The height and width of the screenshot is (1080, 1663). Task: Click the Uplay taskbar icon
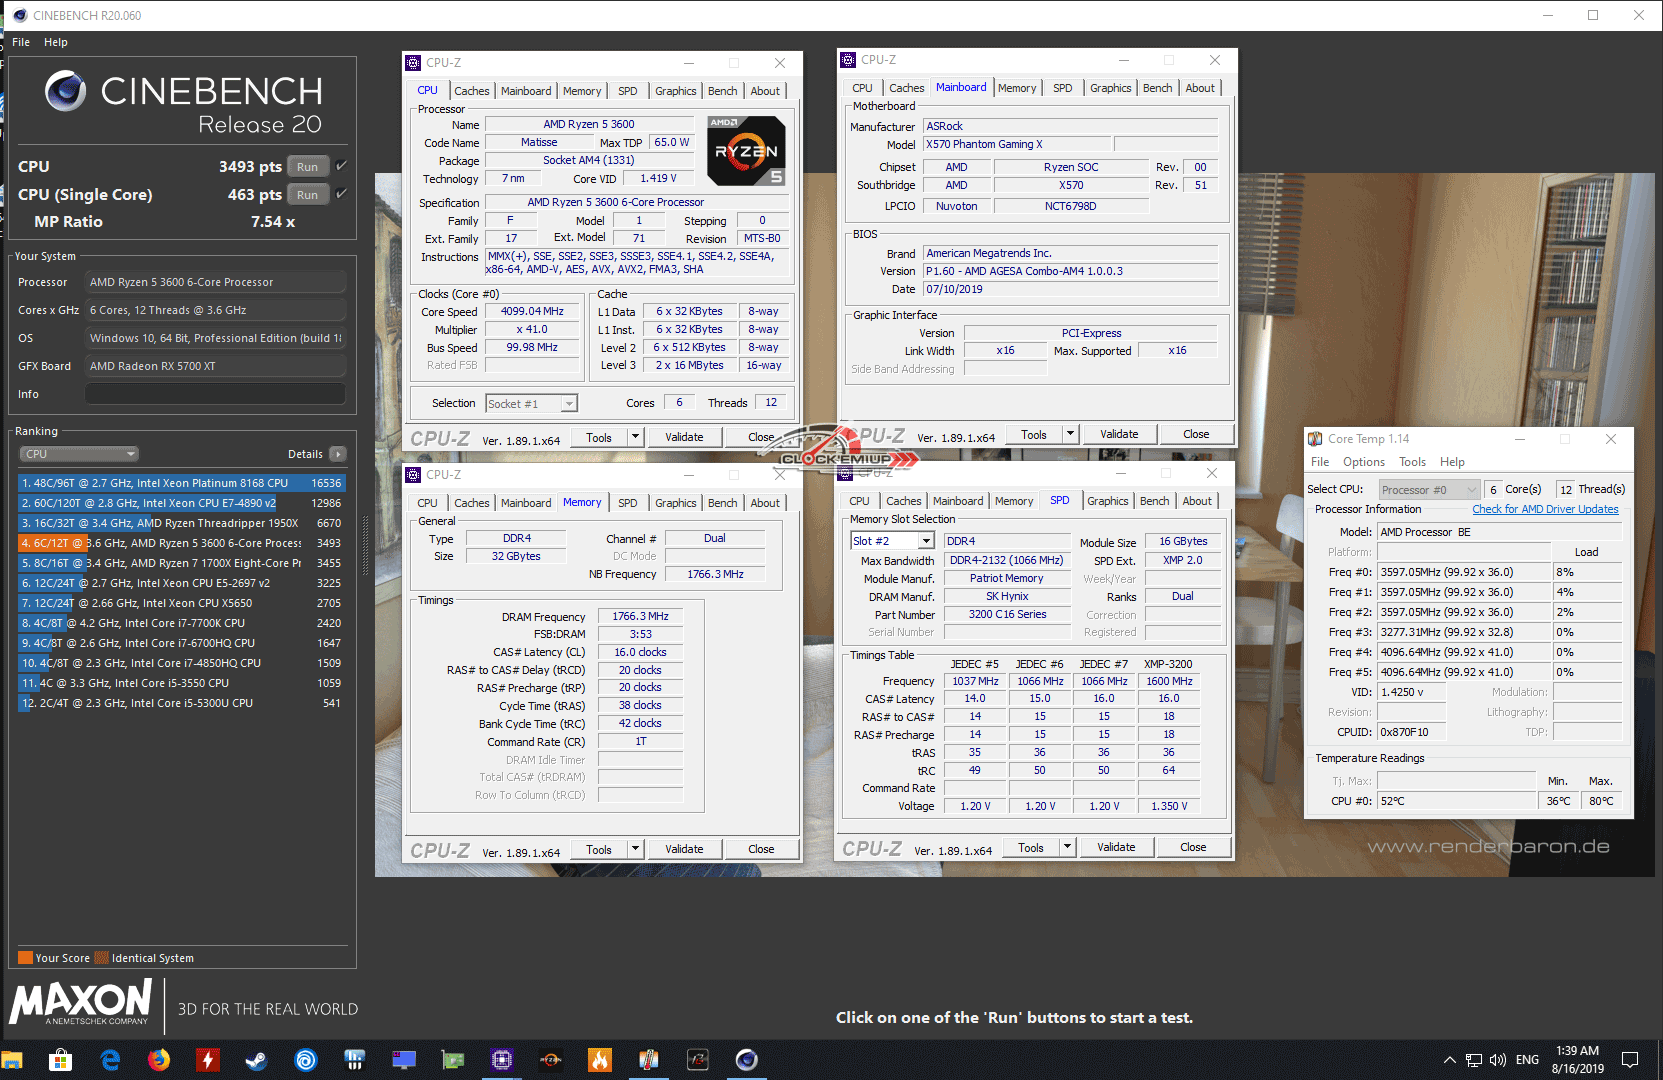click(x=306, y=1060)
